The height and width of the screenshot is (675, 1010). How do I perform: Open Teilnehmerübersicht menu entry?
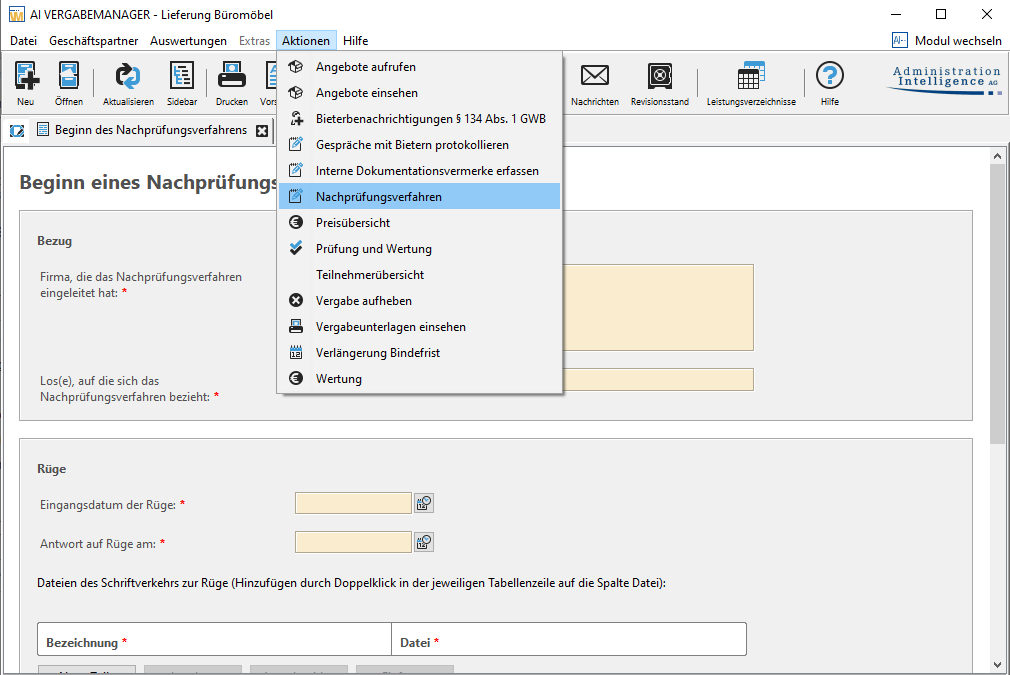[419, 275]
